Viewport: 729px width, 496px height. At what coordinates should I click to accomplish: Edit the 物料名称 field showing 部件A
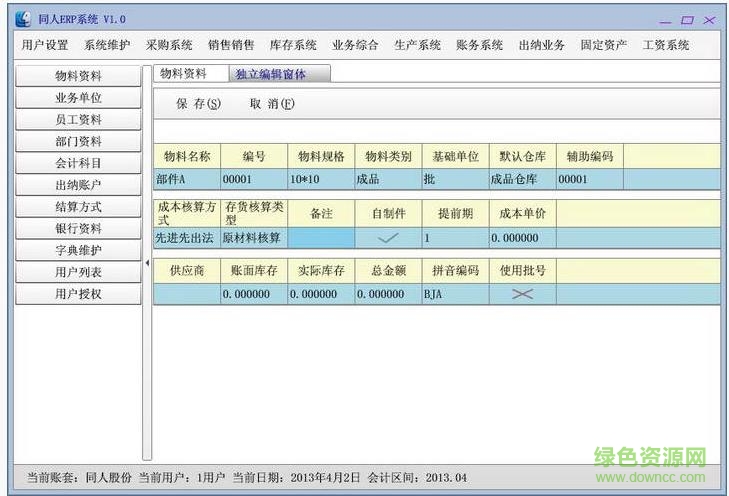(x=187, y=179)
